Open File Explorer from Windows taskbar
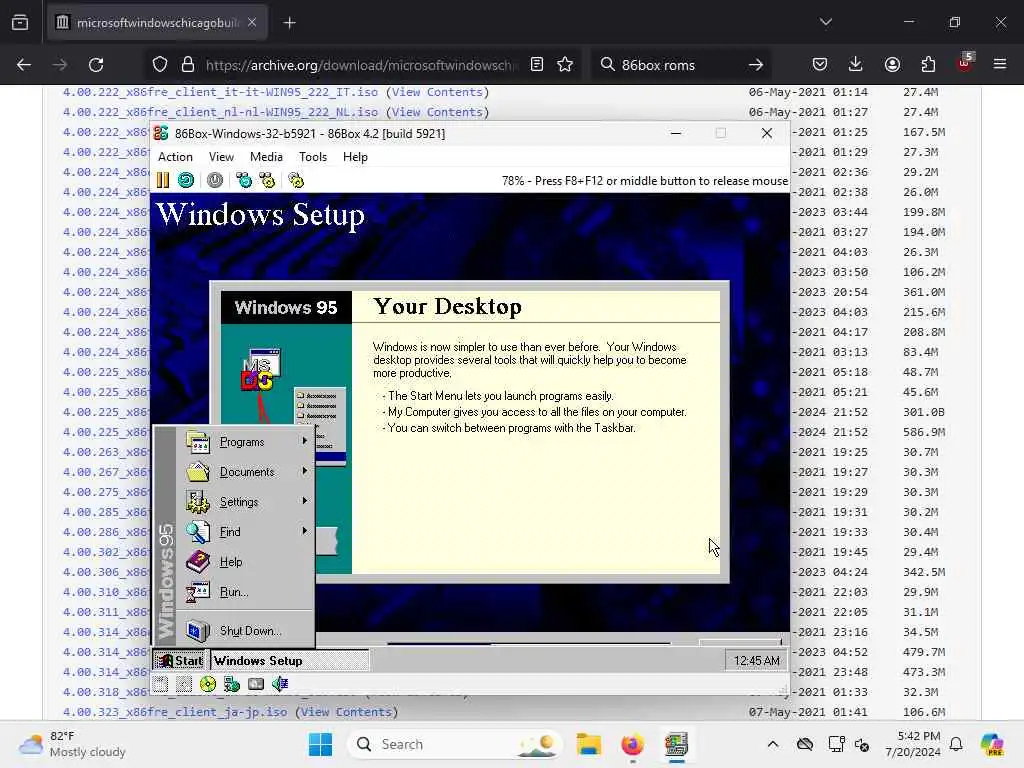The width and height of the screenshot is (1024, 768). (588, 744)
